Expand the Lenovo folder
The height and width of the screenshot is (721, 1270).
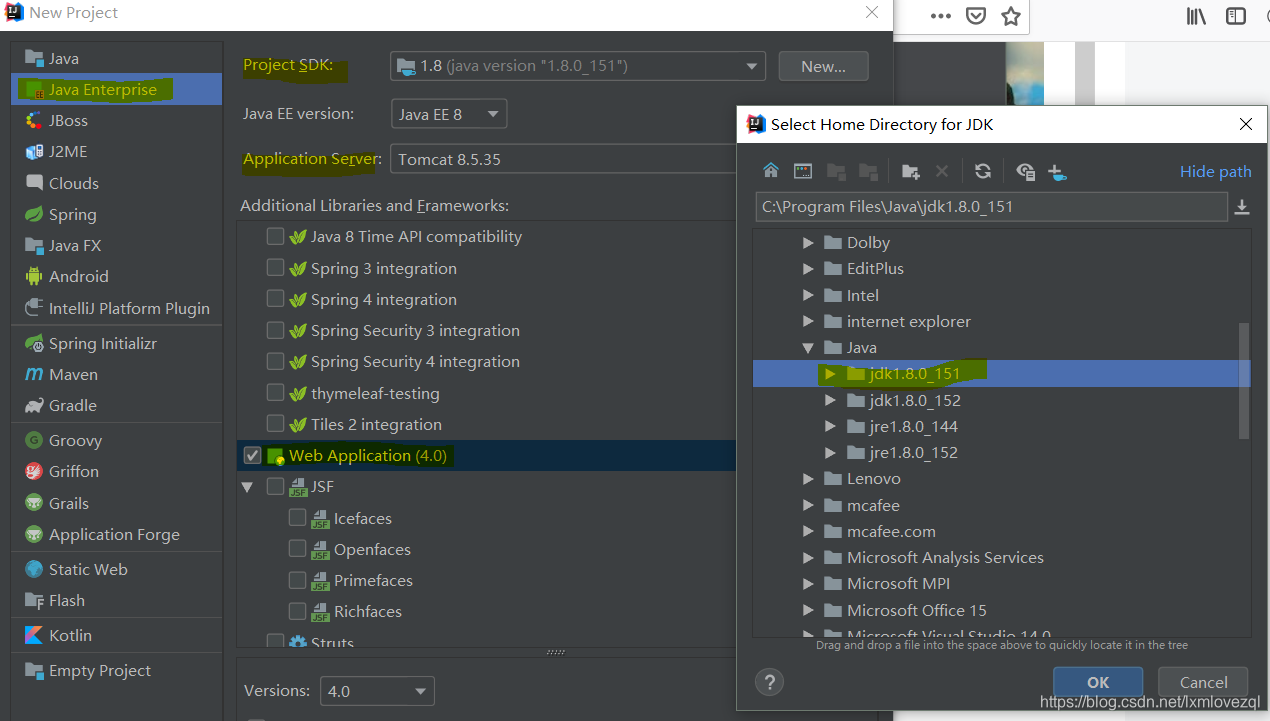click(x=808, y=479)
